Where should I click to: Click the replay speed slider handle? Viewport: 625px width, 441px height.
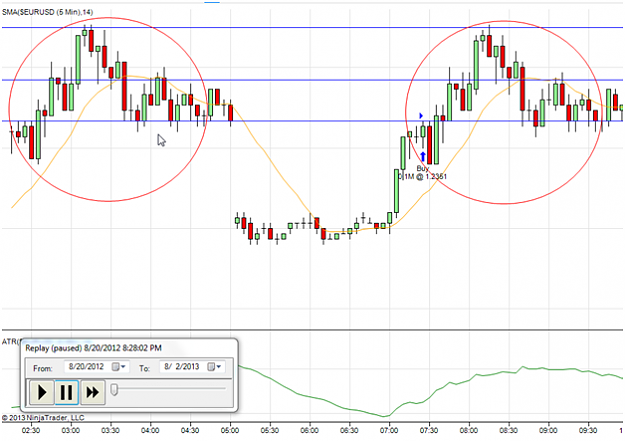114,390
